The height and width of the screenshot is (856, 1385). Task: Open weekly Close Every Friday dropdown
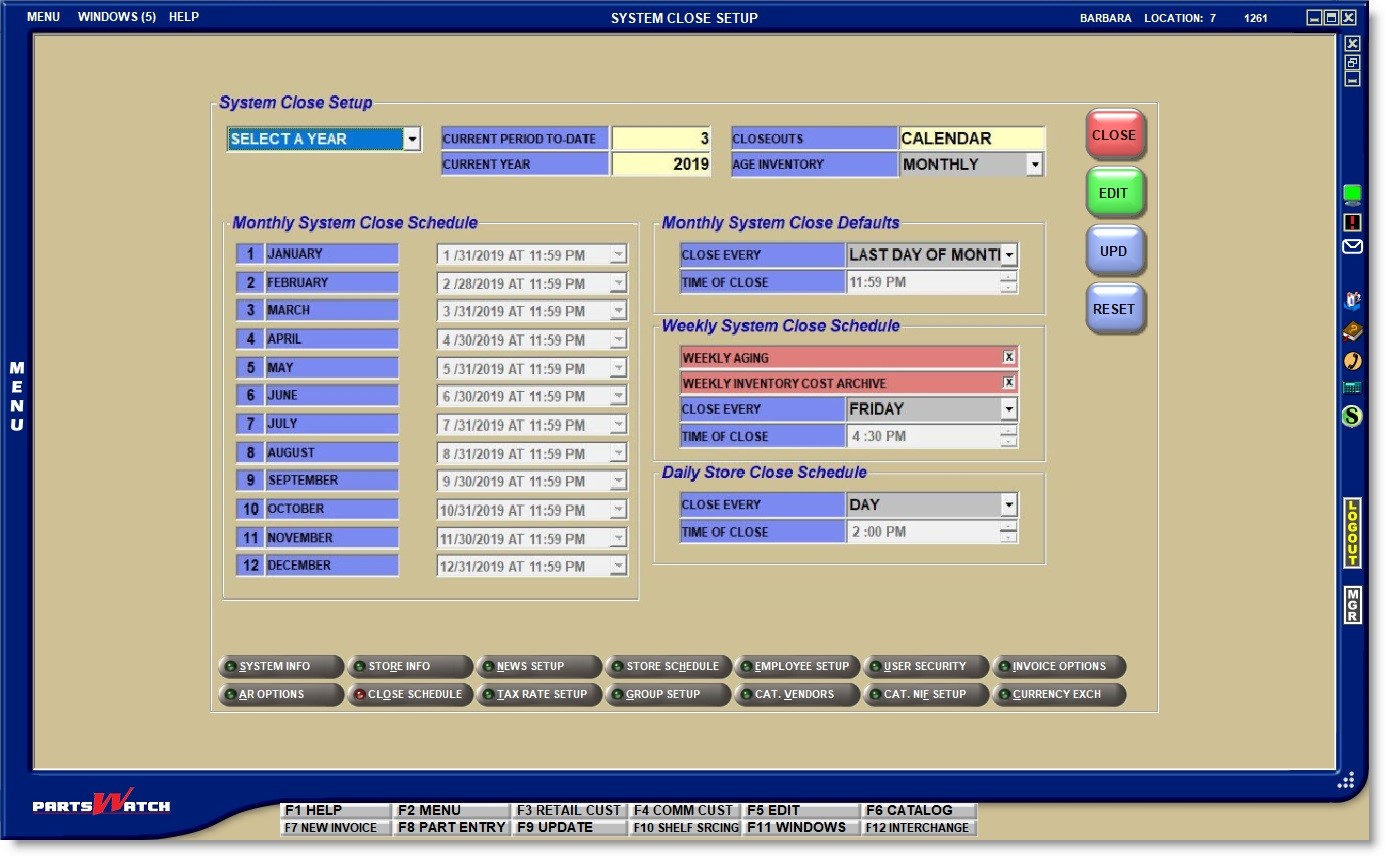[x=1008, y=409]
